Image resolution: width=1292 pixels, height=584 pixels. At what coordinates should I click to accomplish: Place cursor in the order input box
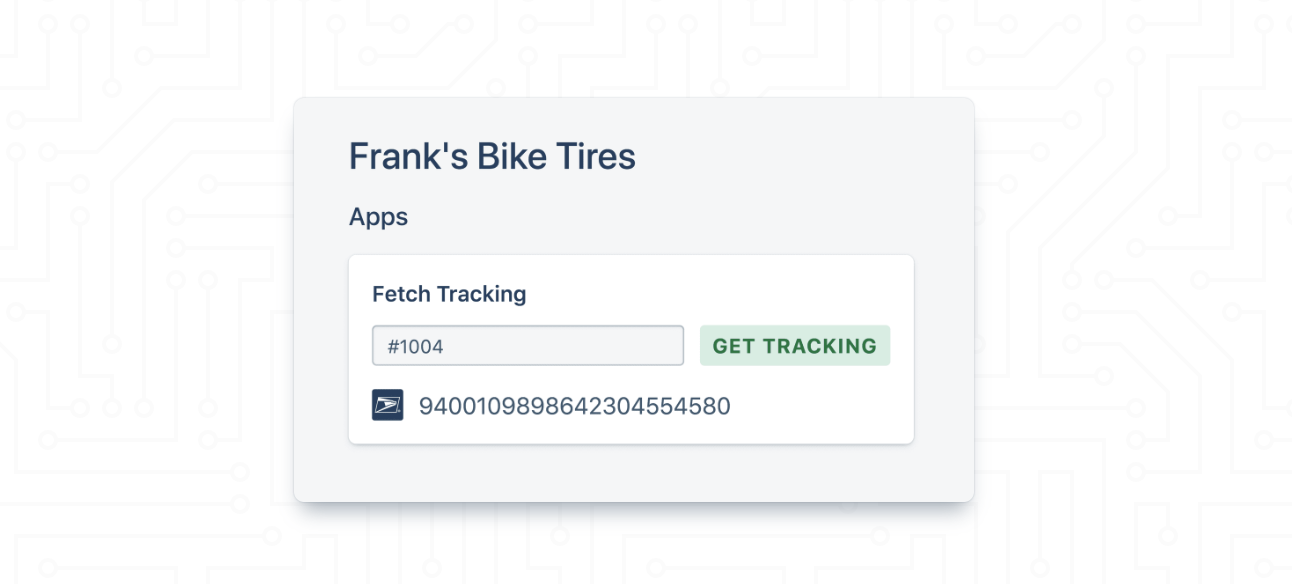click(x=528, y=346)
